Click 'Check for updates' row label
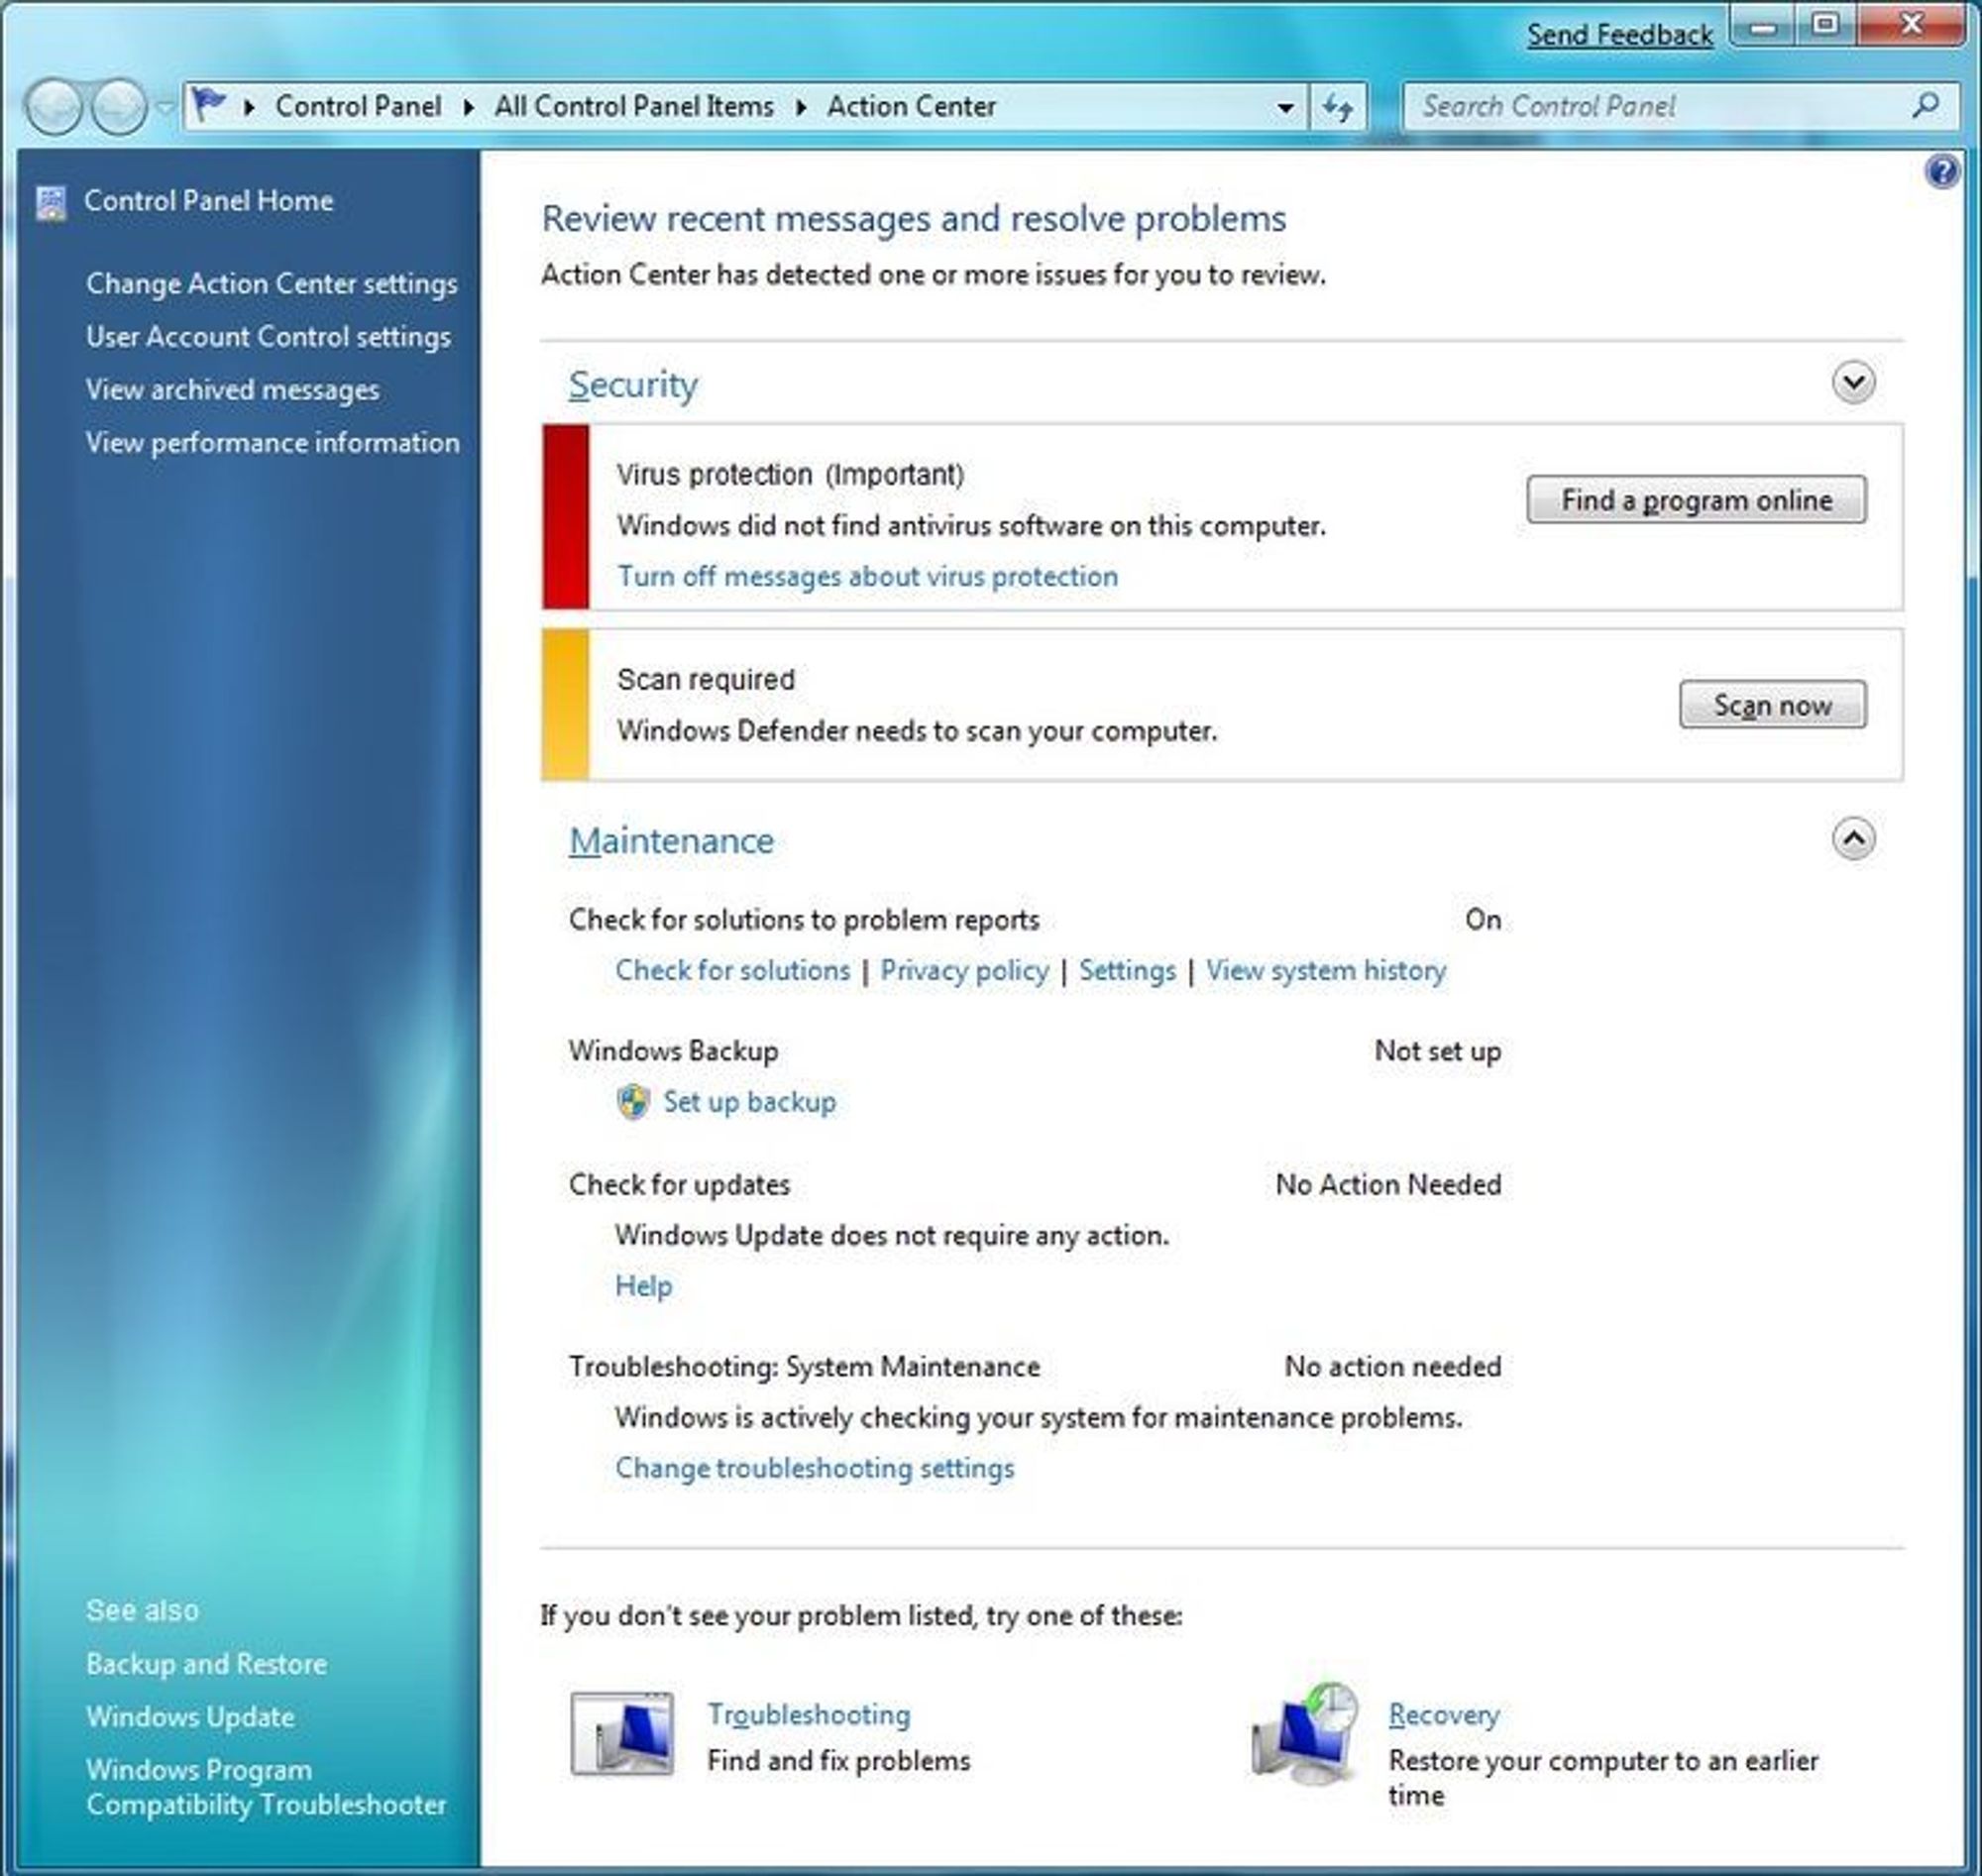The image size is (1982, 1876). click(x=679, y=1185)
